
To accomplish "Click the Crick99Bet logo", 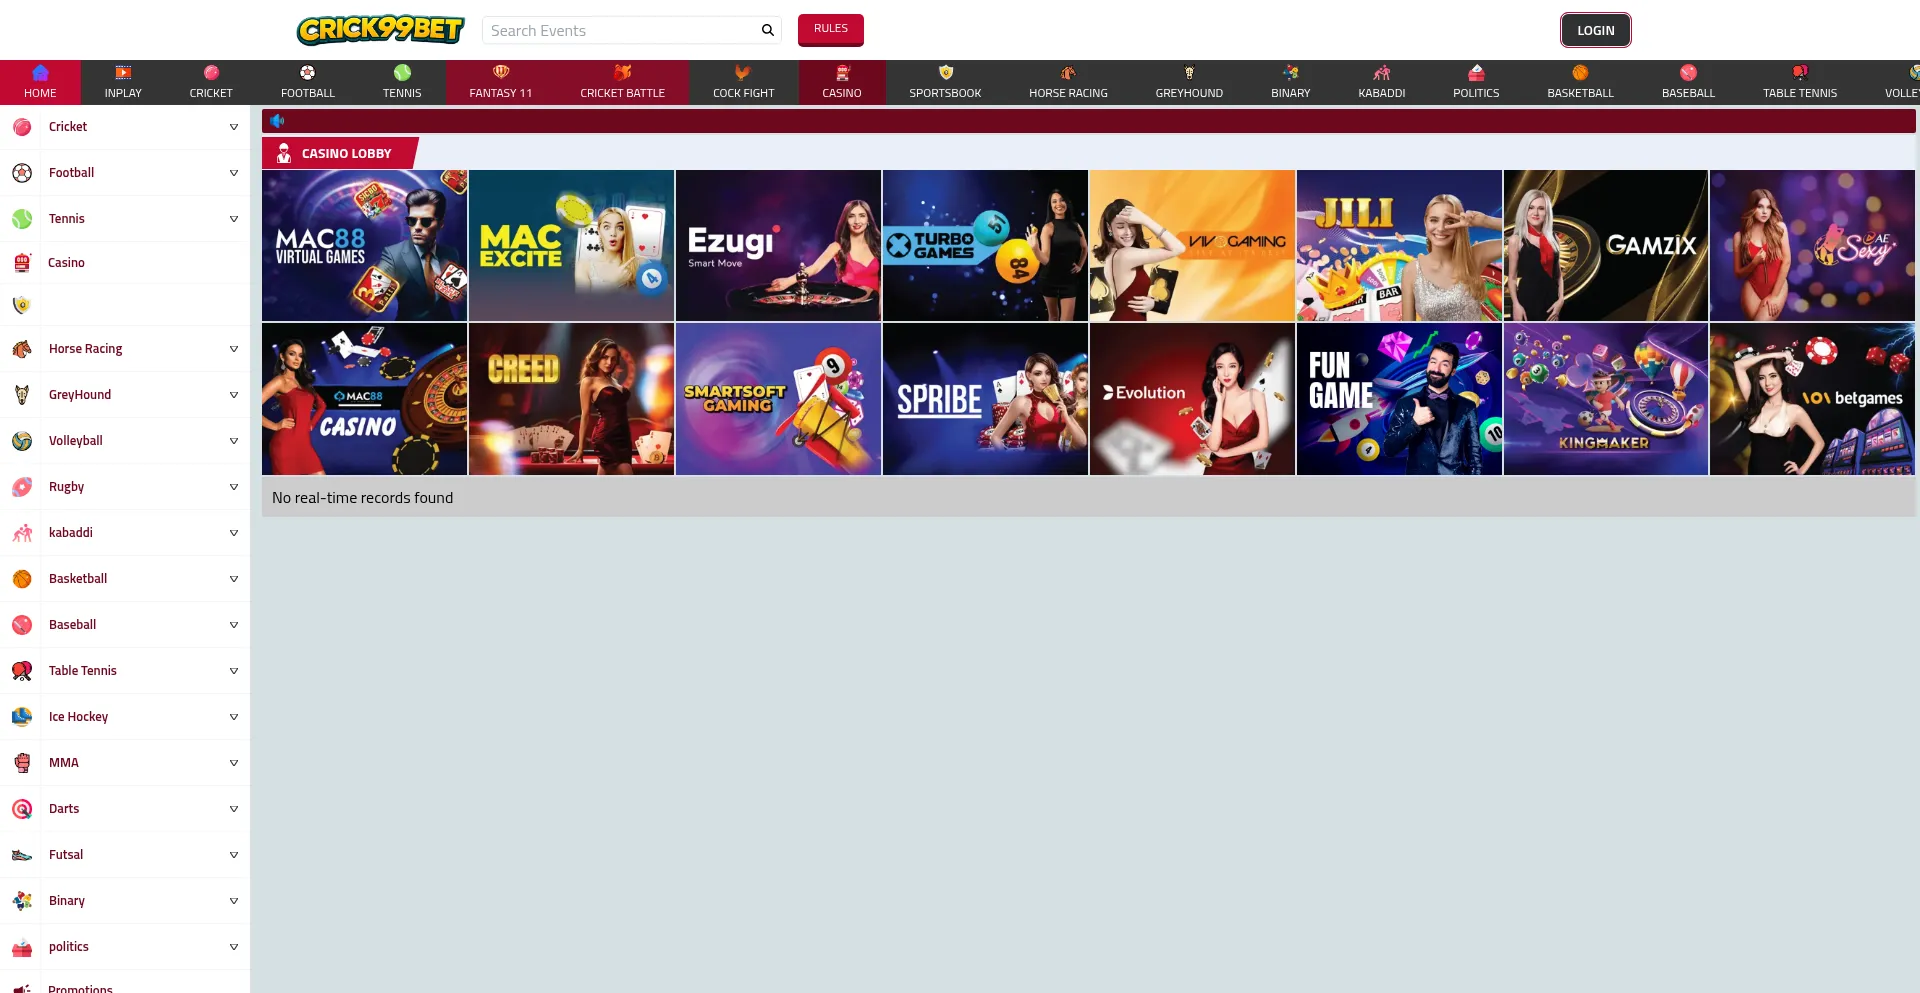I will (380, 30).
